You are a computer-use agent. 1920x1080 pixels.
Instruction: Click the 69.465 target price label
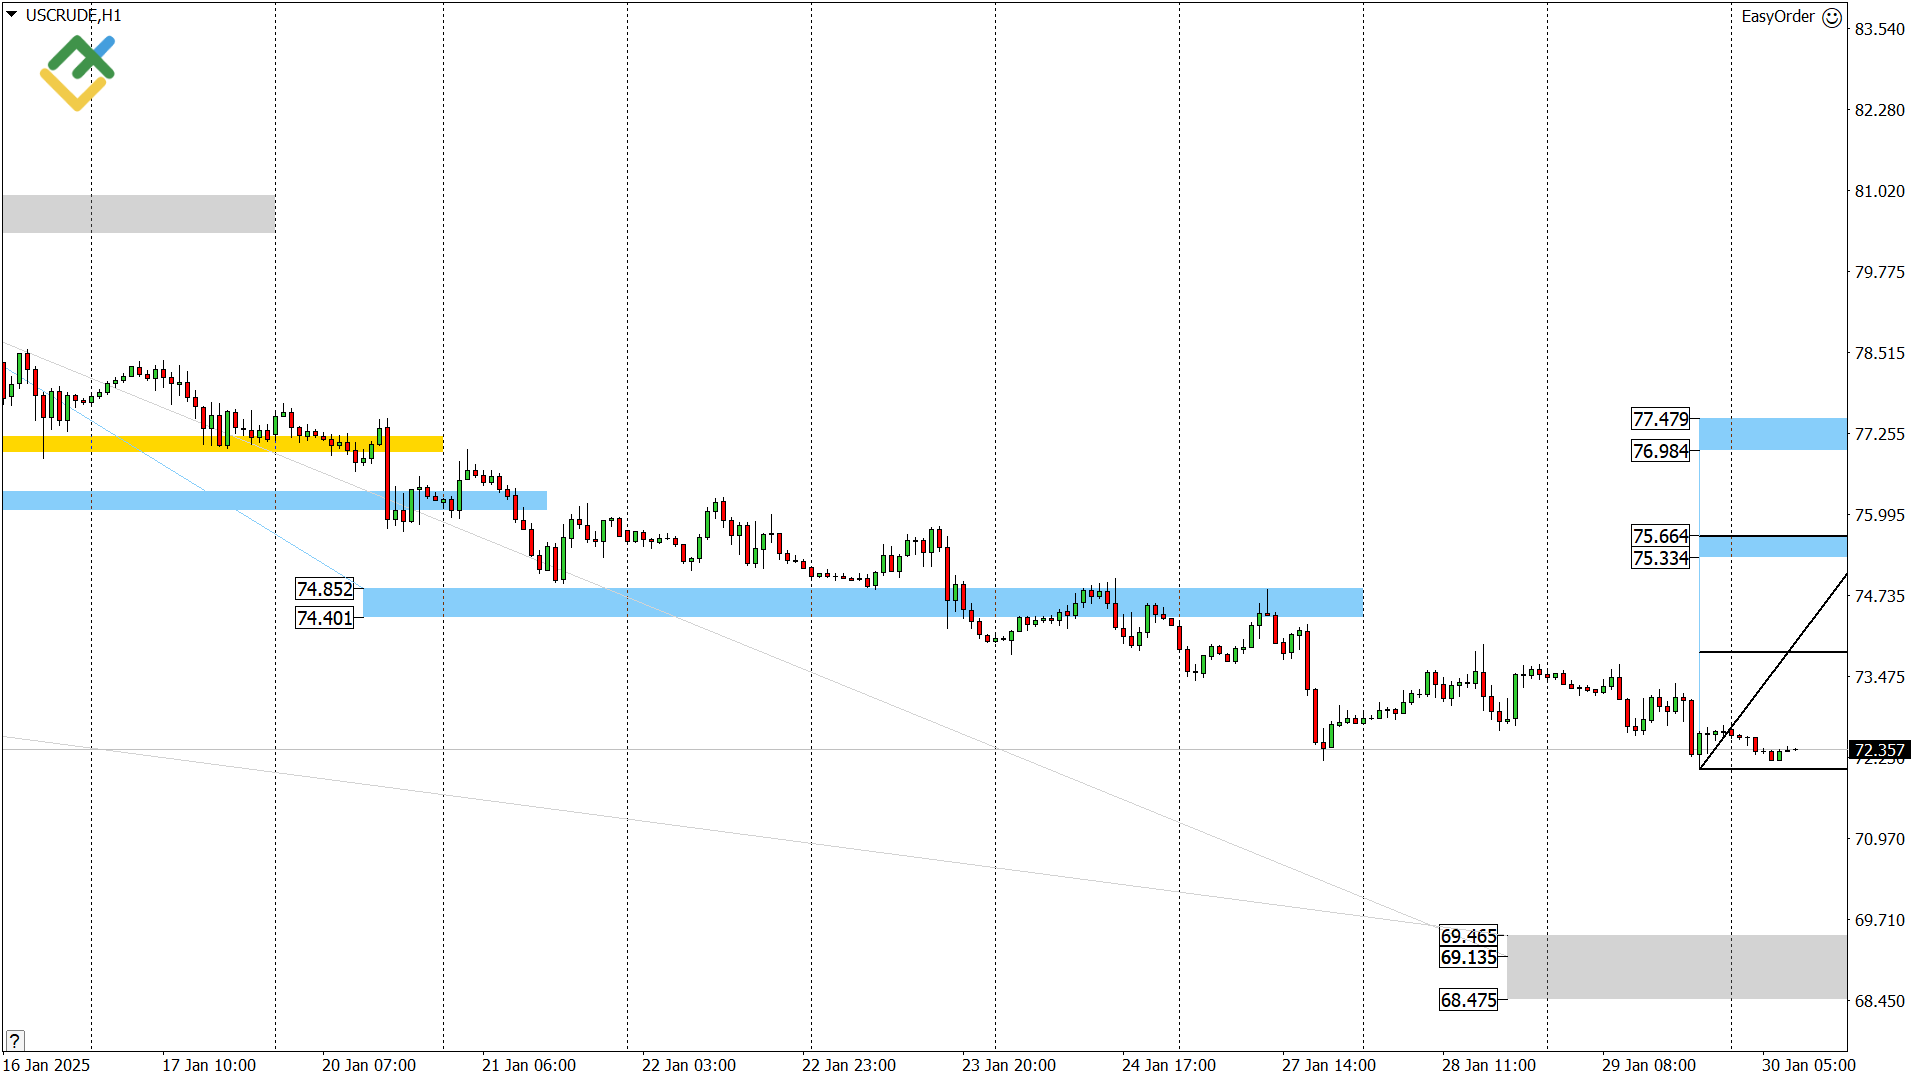tap(1468, 936)
